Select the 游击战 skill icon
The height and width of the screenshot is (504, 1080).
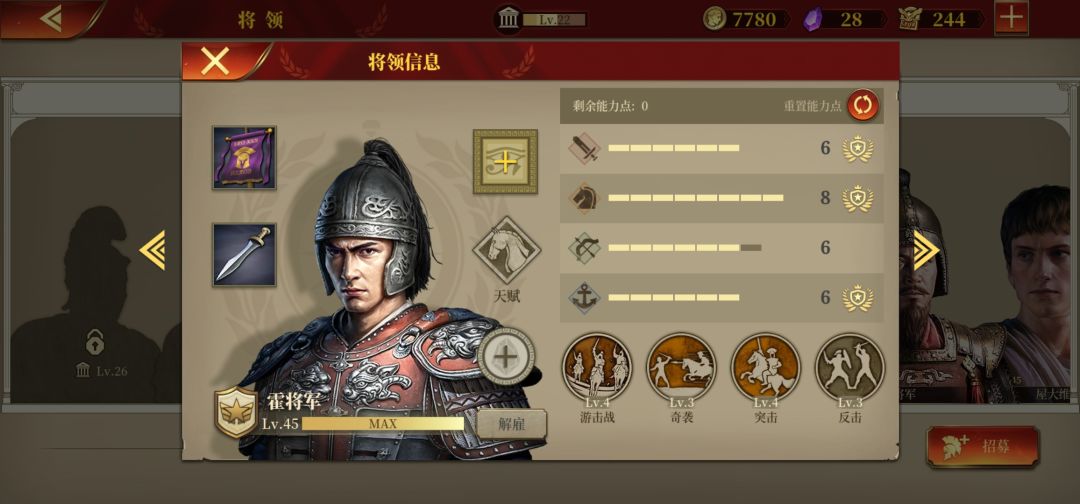[596, 367]
